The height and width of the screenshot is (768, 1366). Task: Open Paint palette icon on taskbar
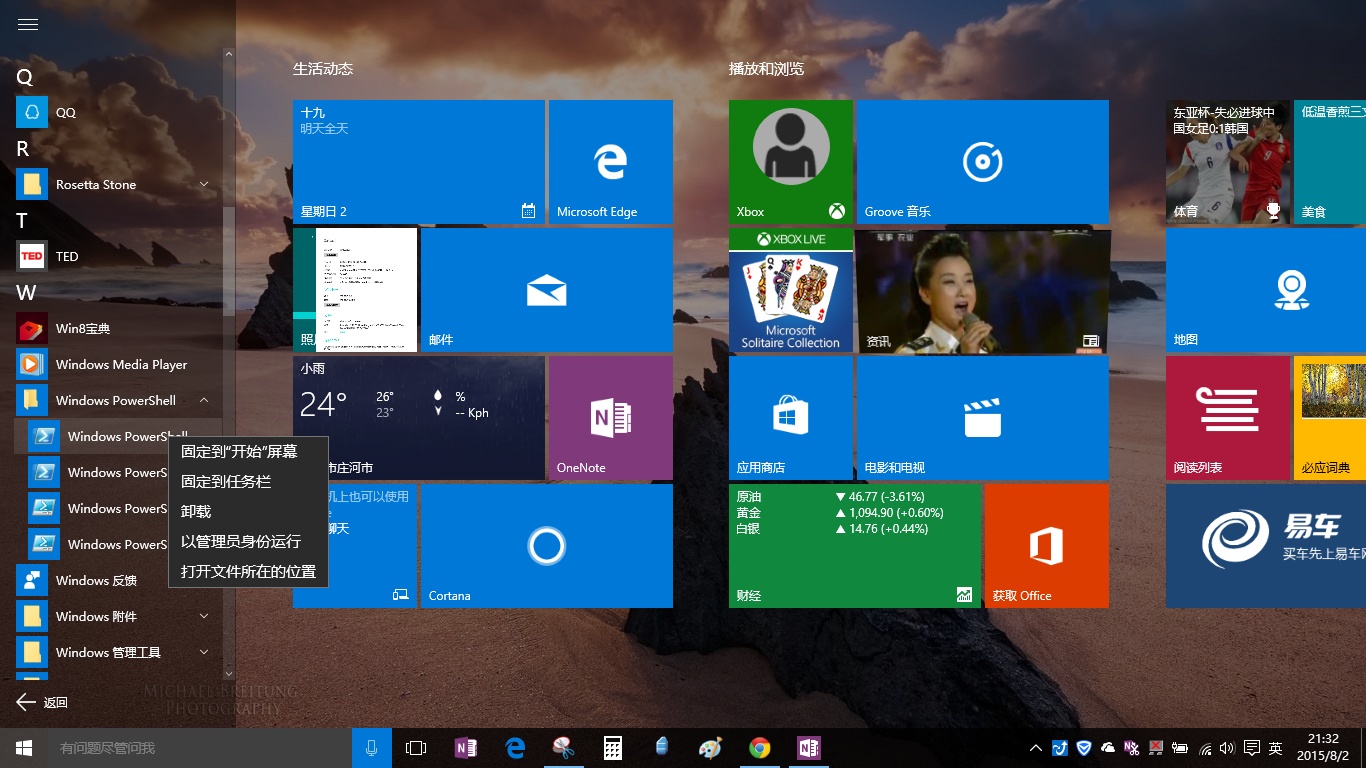tap(710, 748)
